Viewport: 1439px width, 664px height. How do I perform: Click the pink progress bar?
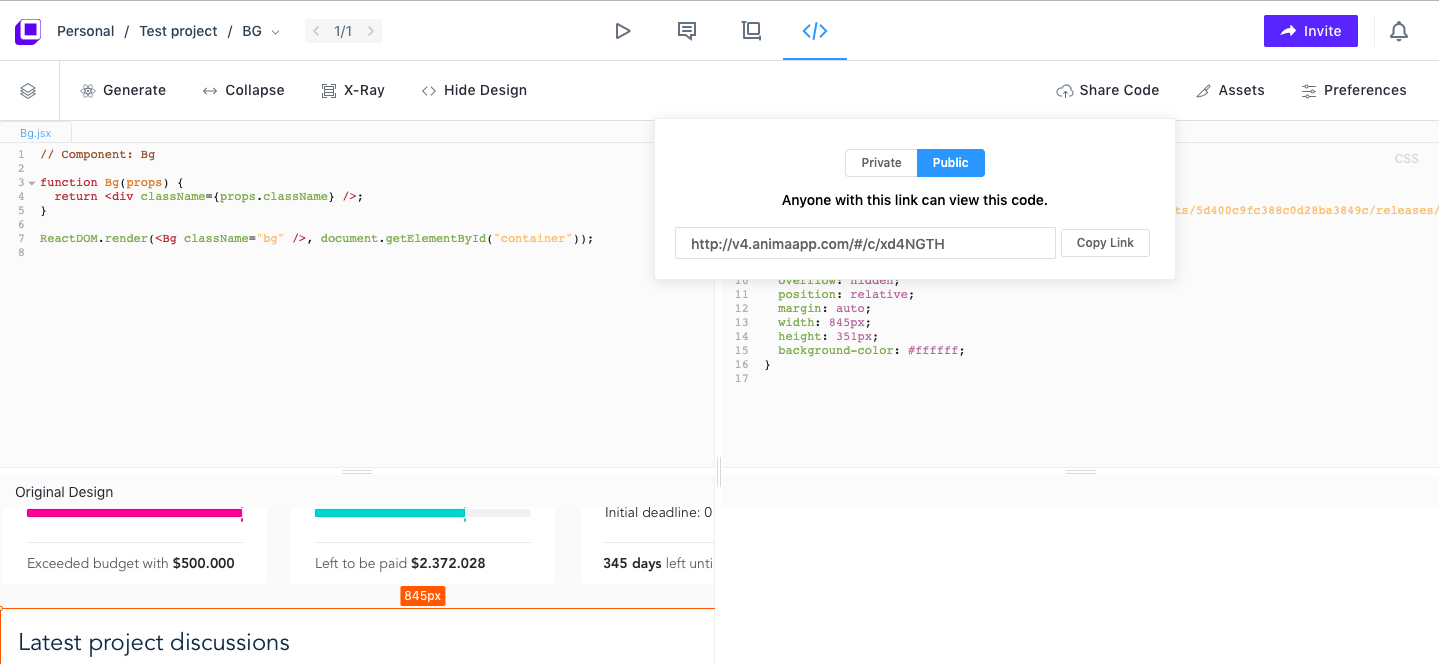pos(134,513)
